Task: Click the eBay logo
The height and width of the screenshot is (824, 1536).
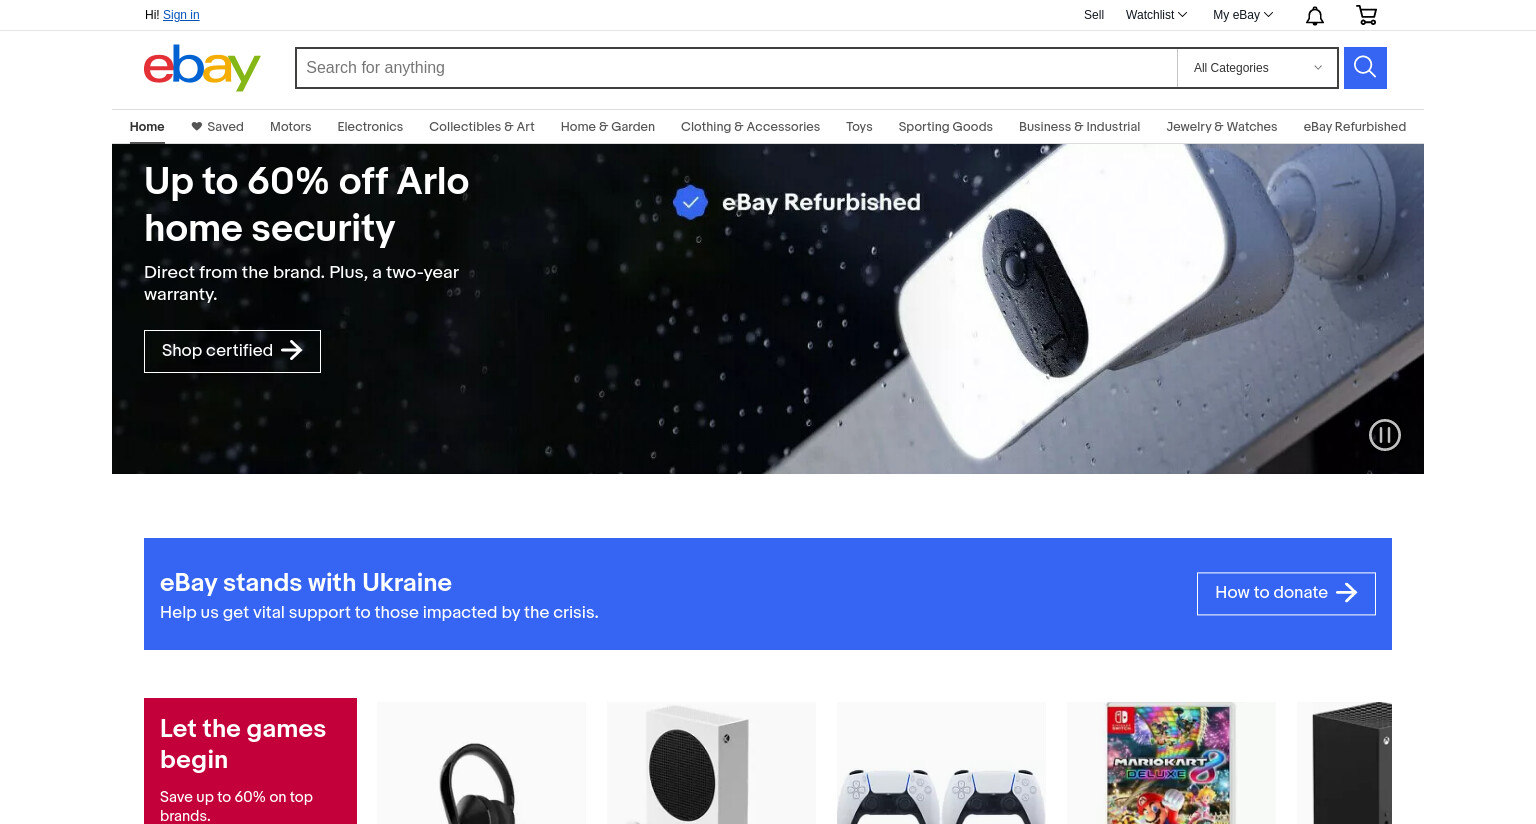Action: click(x=202, y=68)
